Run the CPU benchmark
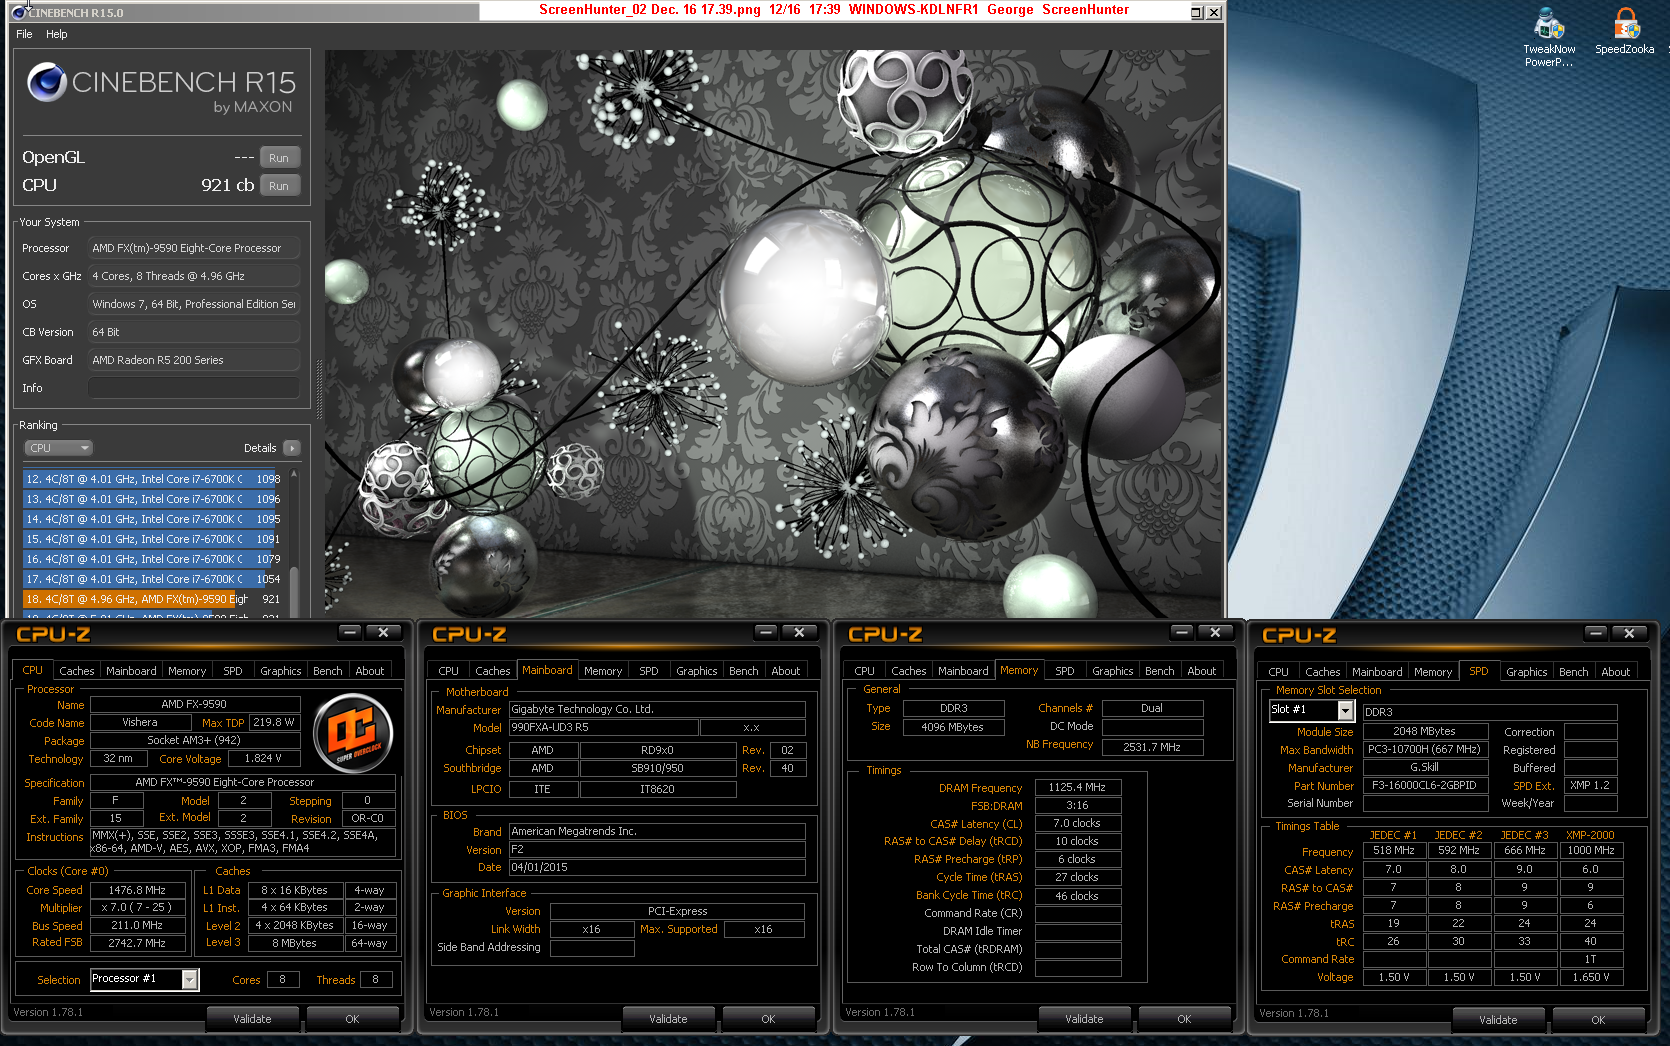The width and height of the screenshot is (1670, 1046). (x=279, y=186)
